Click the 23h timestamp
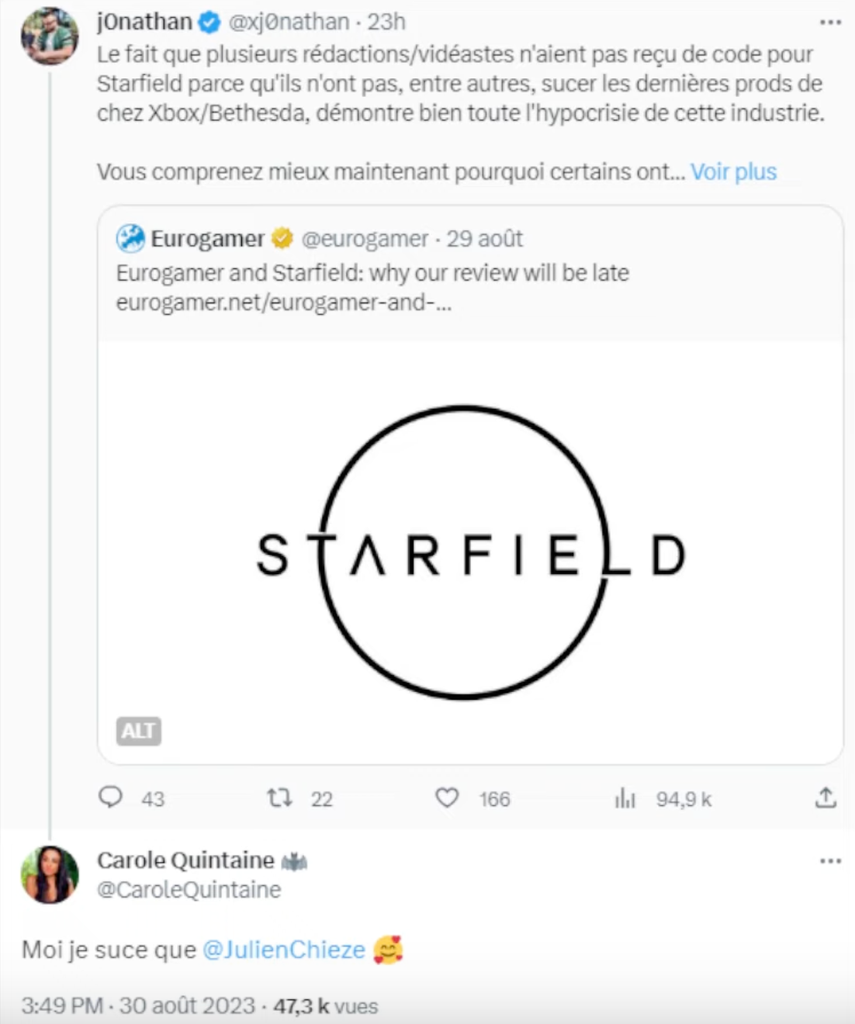Viewport: 855px width, 1024px height. pyautogui.click(x=386, y=21)
